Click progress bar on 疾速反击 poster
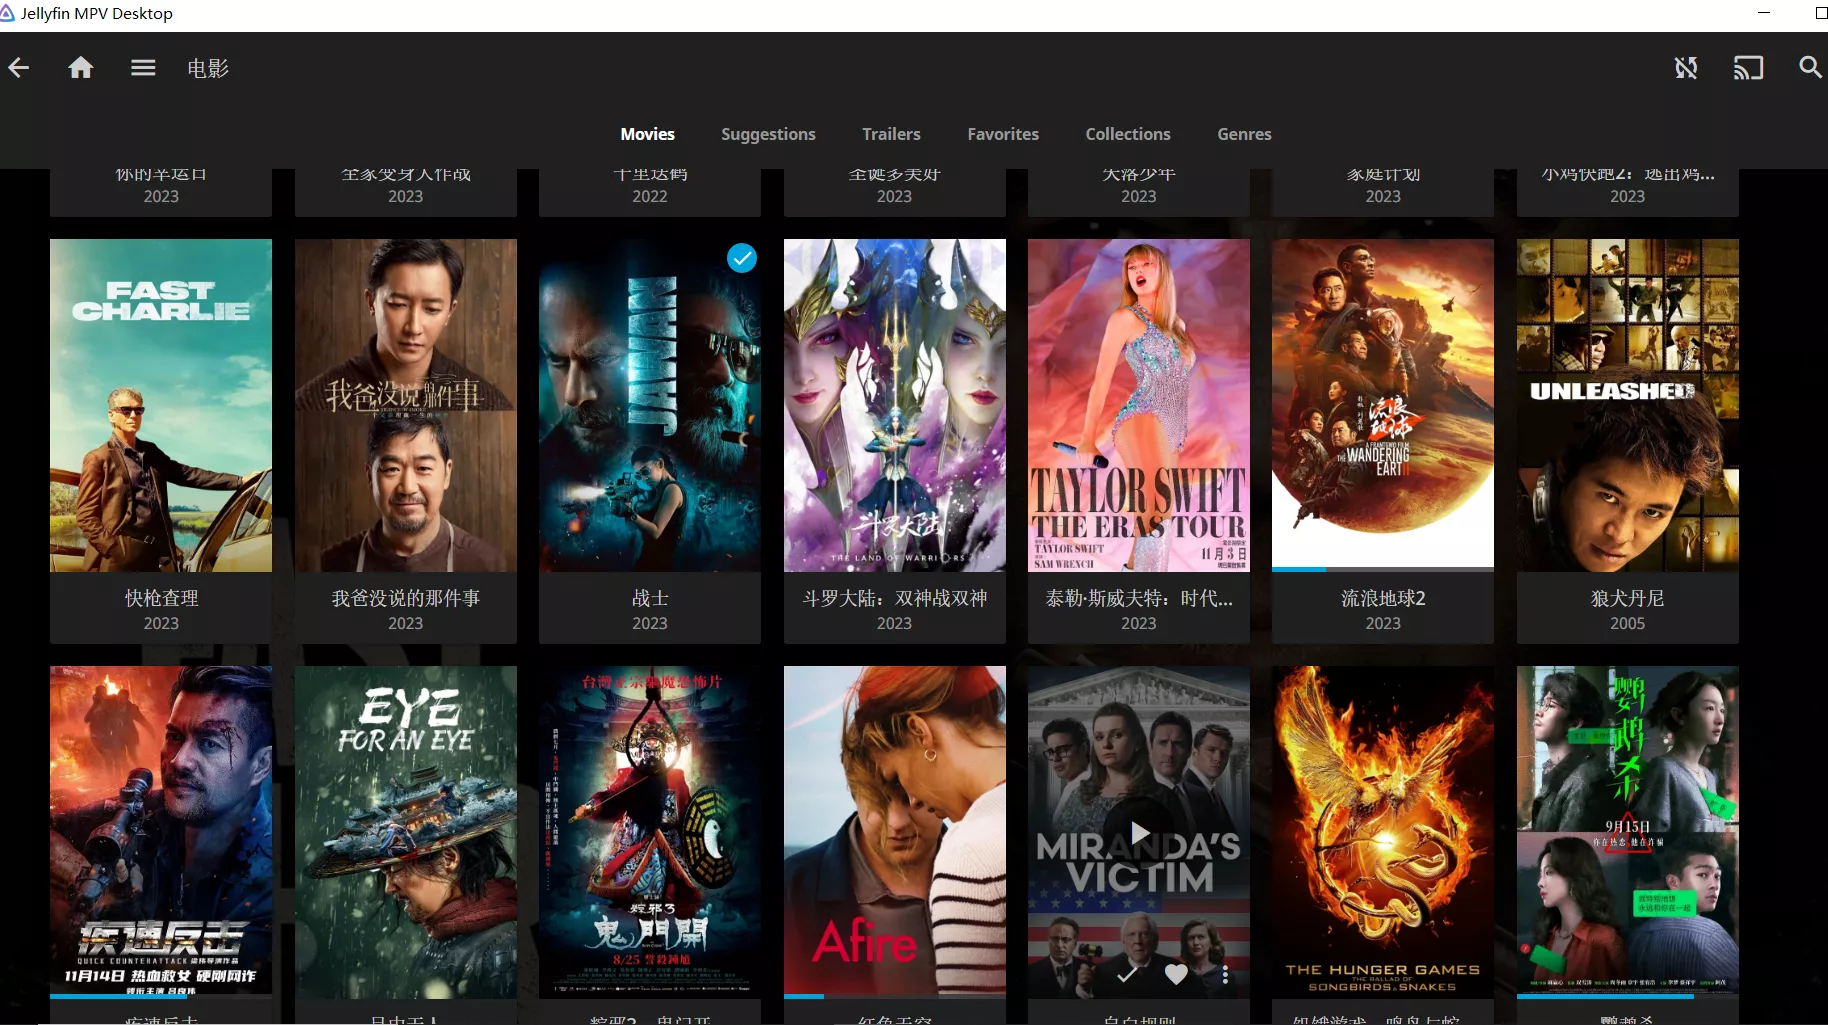The height and width of the screenshot is (1025, 1828). click(161, 996)
